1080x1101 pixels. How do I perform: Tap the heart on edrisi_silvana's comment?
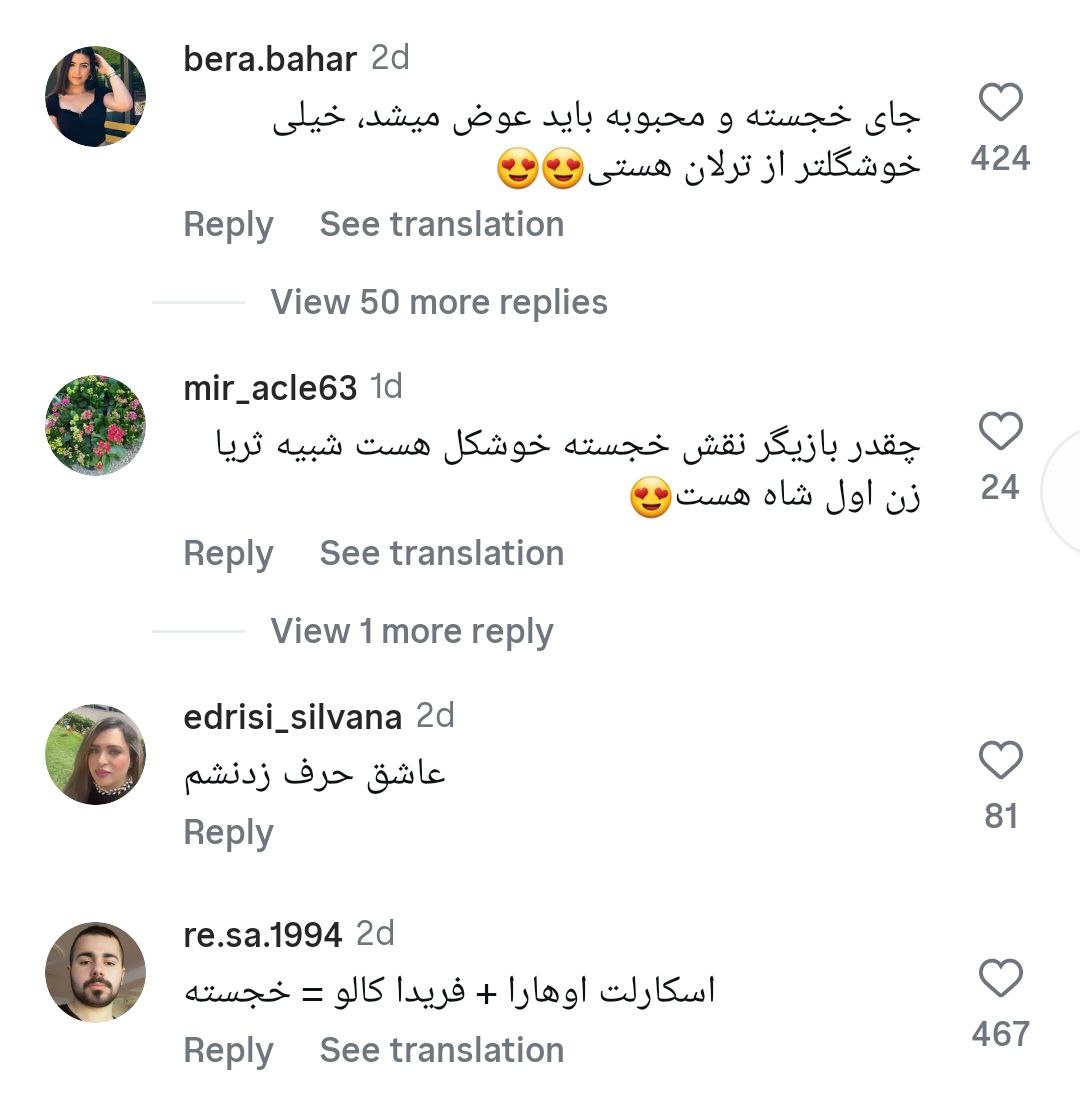tap(999, 761)
